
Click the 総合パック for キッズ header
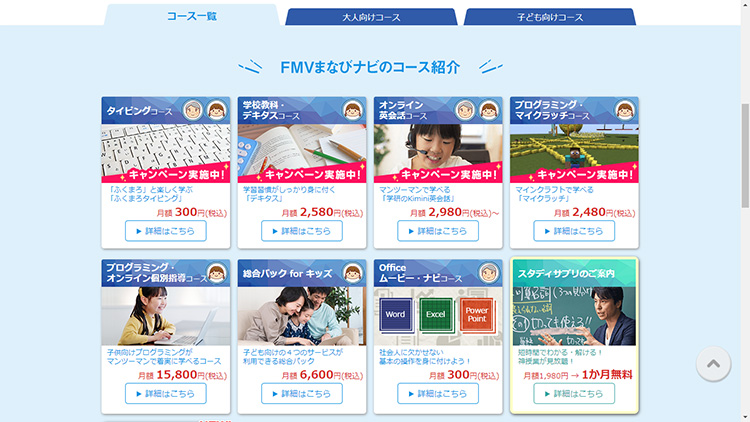(302, 273)
